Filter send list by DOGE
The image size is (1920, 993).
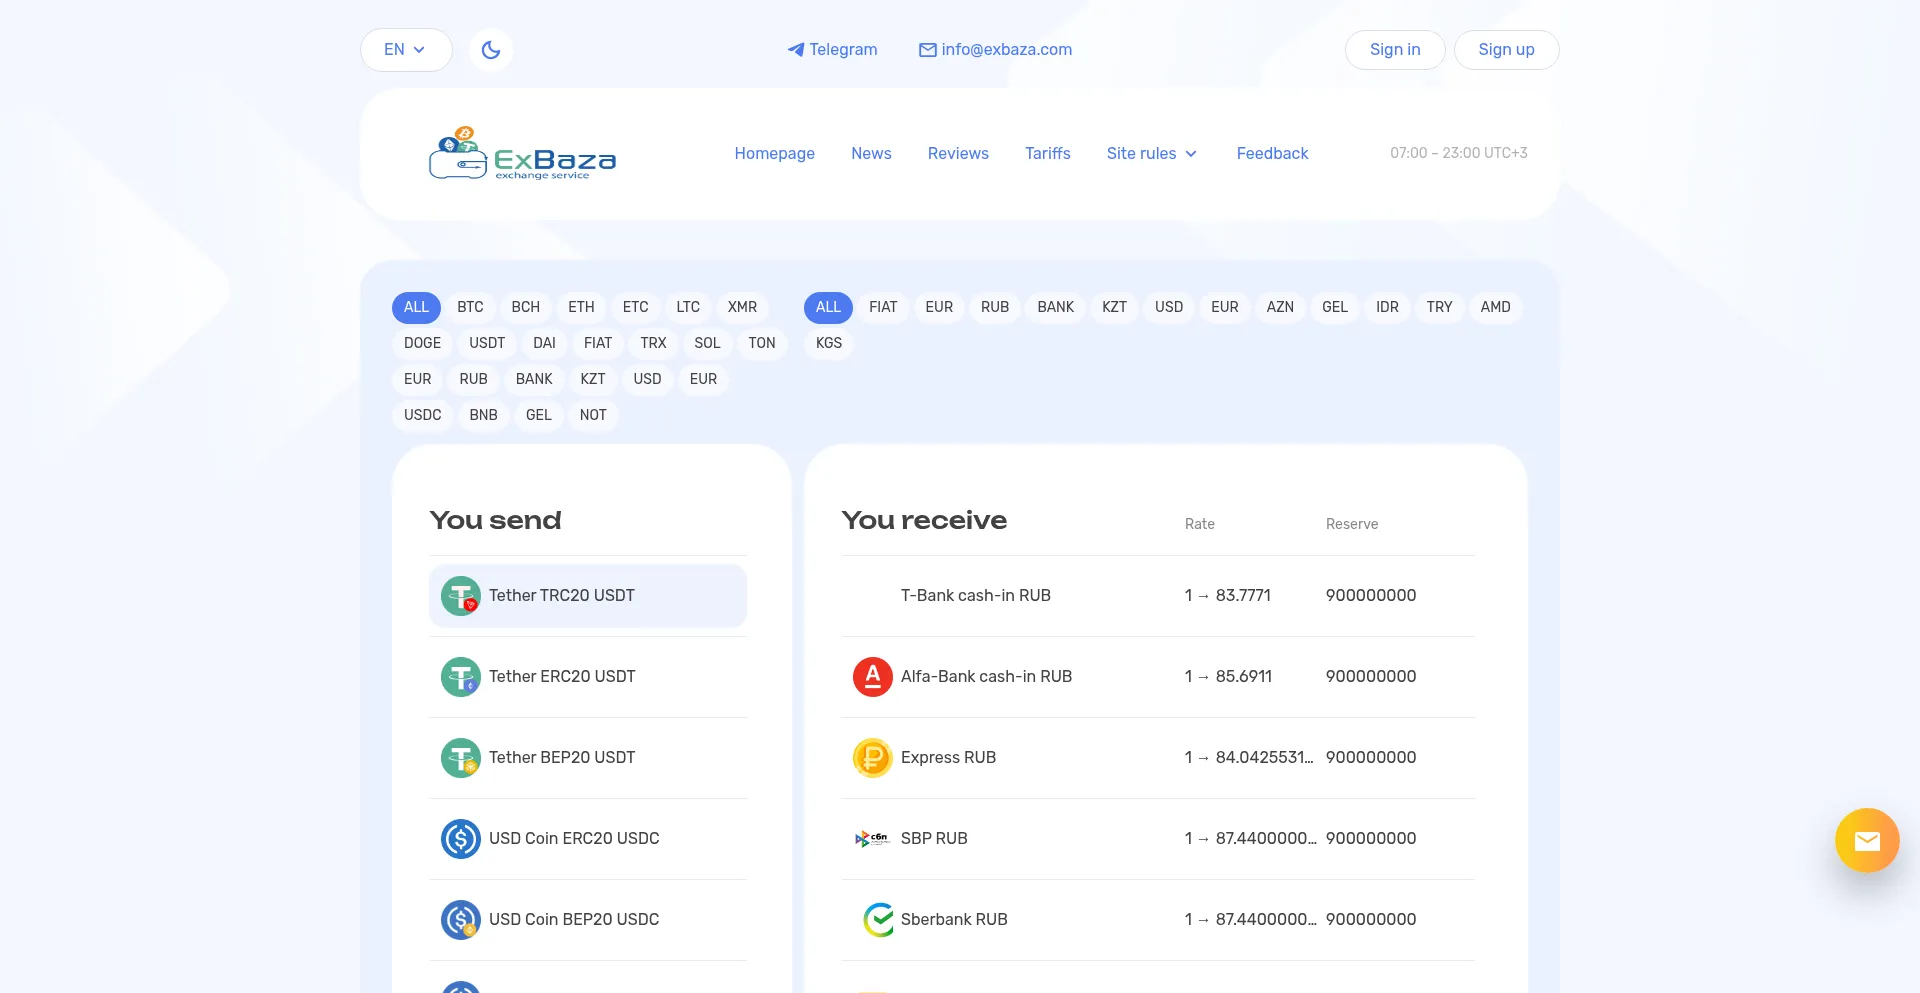[x=422, y=343]
